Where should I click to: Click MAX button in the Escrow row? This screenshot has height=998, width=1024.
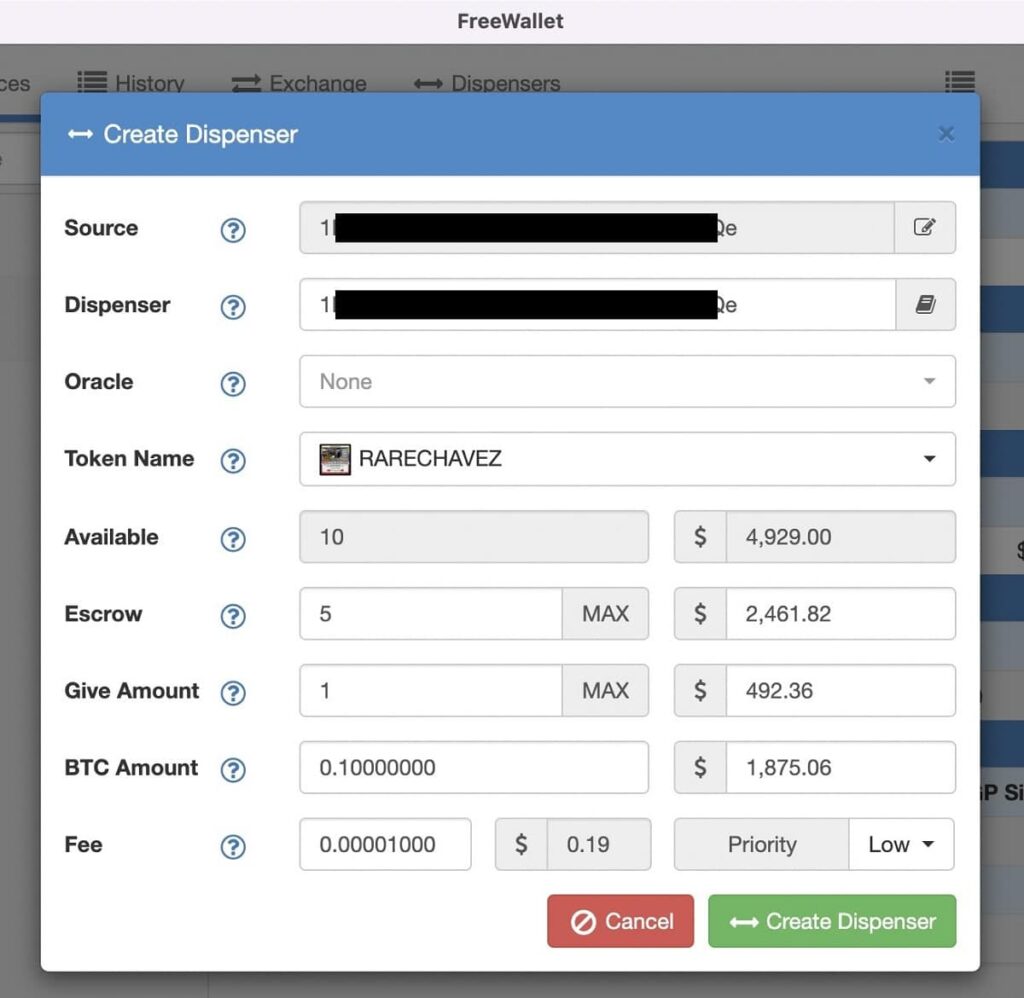point(605,614)
